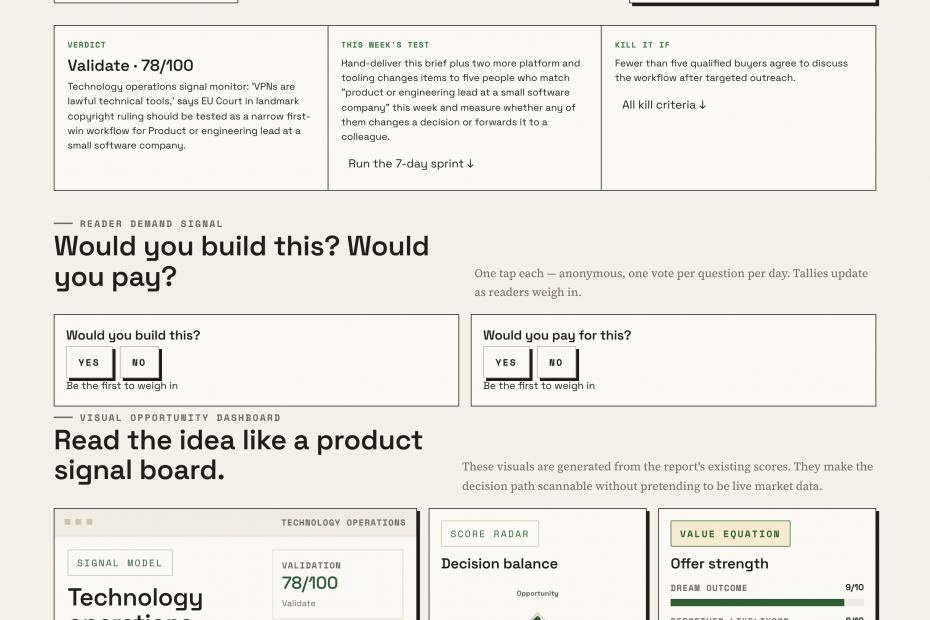Click the 'Offer strength' card title

click(719, 564)
